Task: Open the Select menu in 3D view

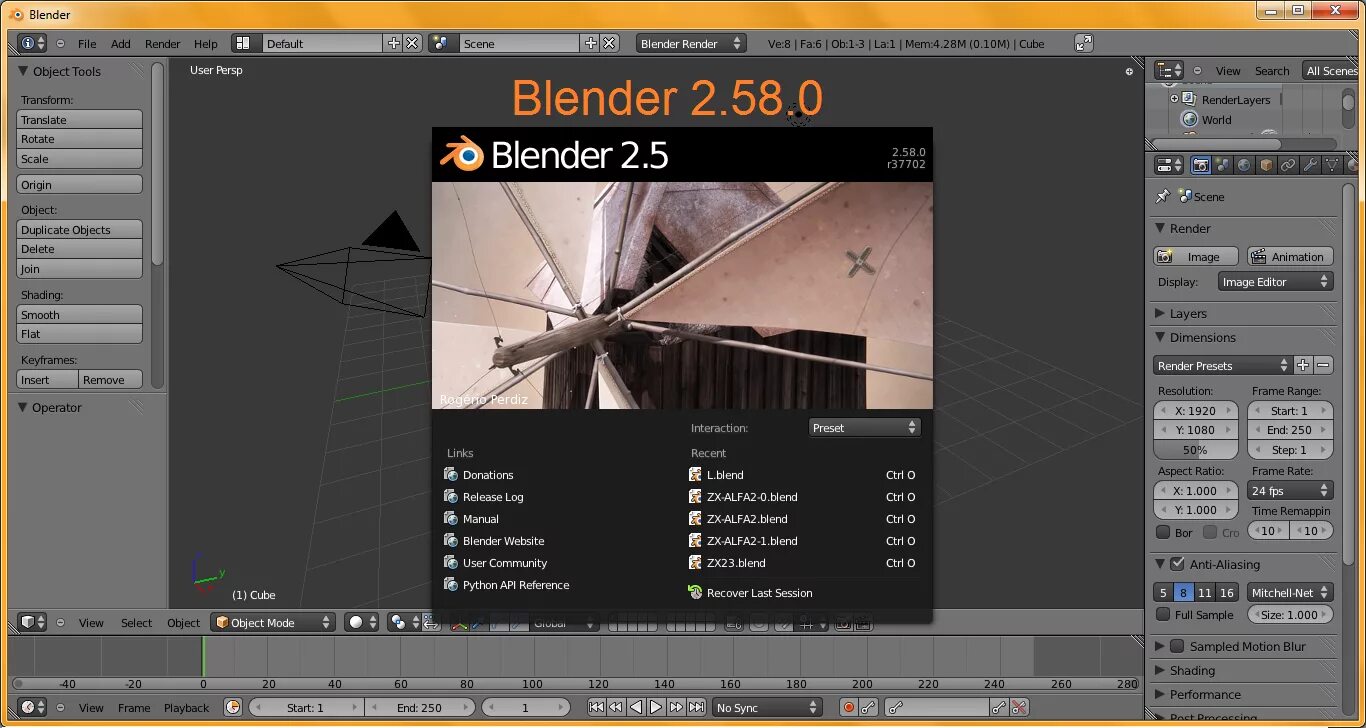Action: point(137,623)
